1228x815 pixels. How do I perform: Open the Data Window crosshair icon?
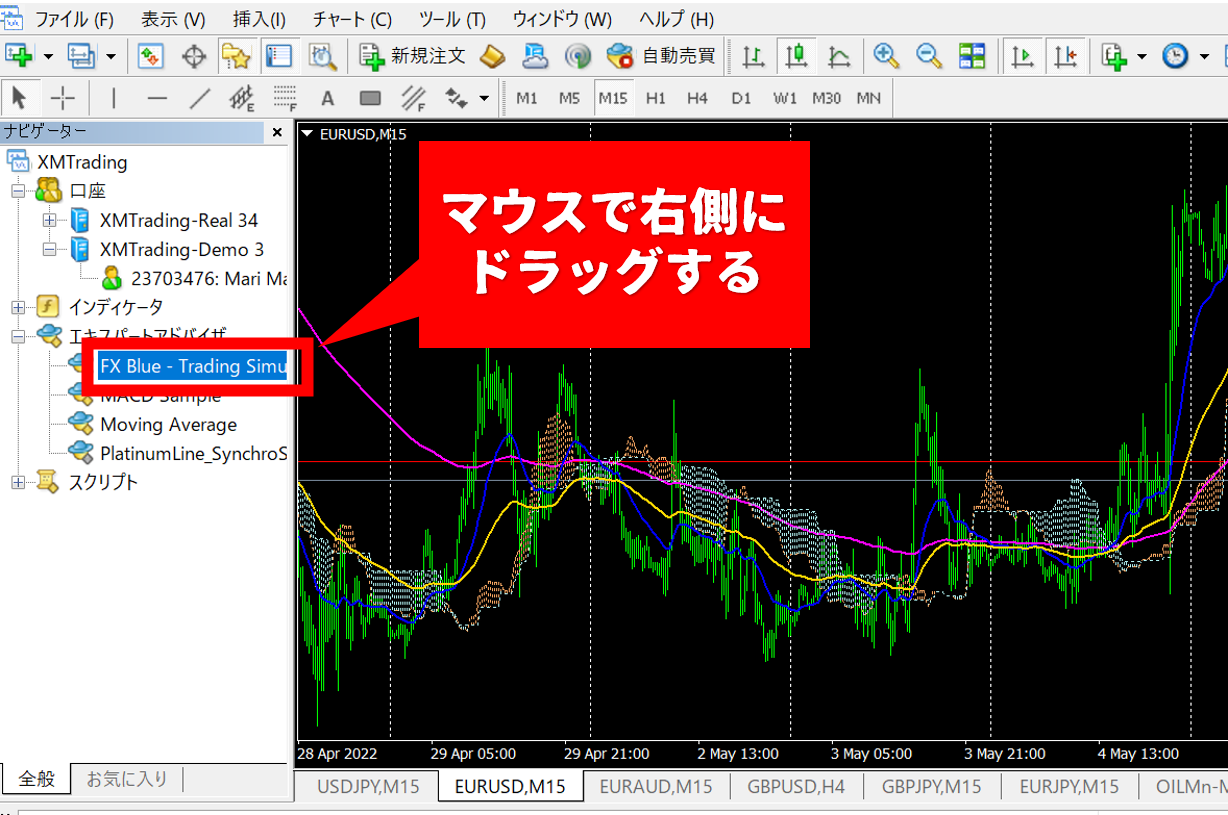[194, 56]
